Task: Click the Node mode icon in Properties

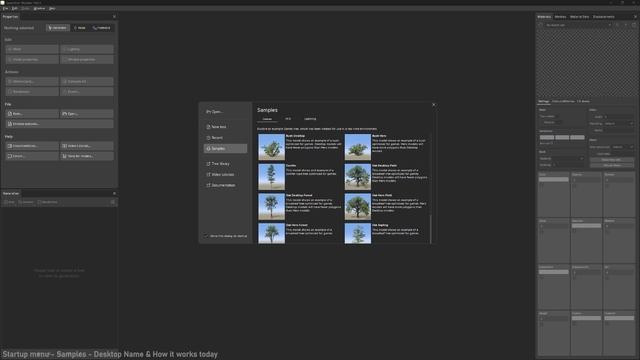Action: [x=76, y=28]
